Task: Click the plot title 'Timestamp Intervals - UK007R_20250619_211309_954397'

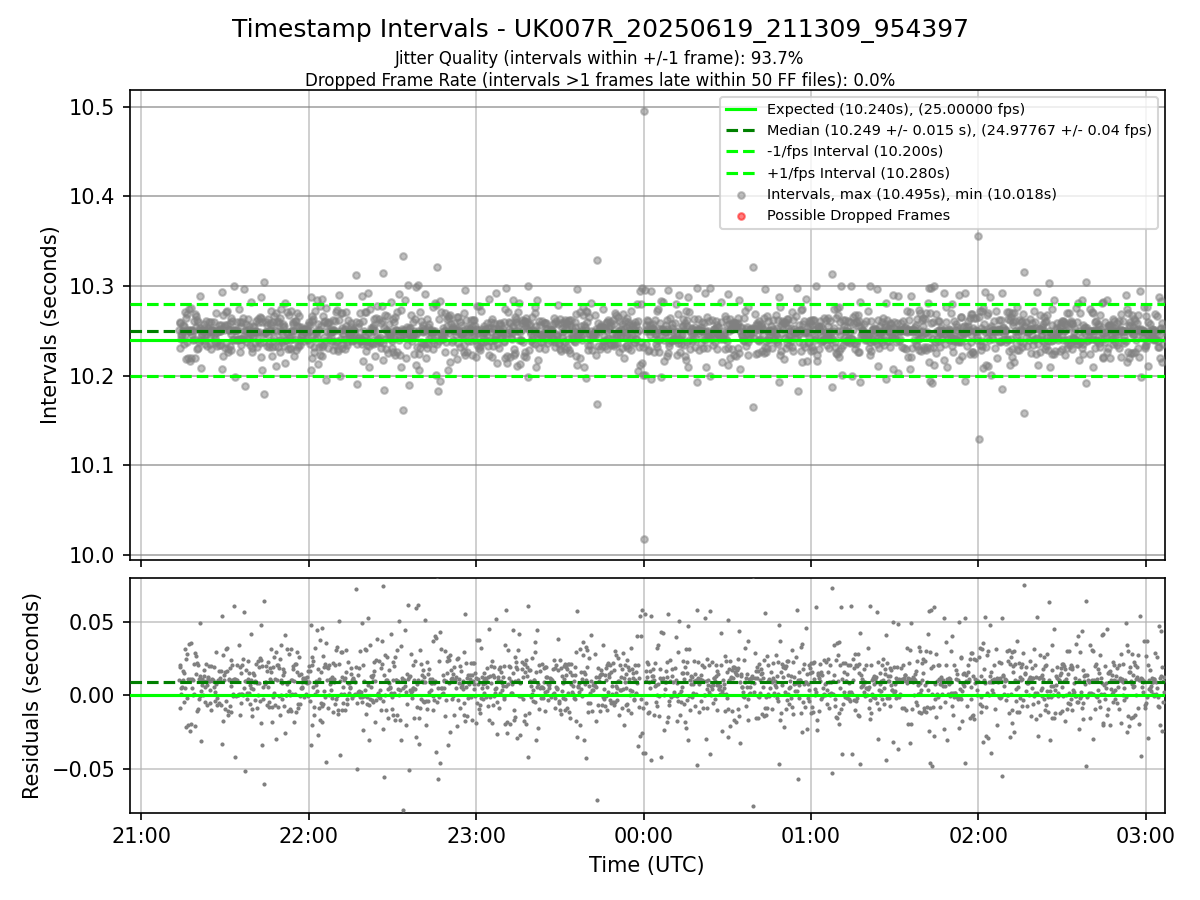Action: pyautogui.click(x=600, y=29)
